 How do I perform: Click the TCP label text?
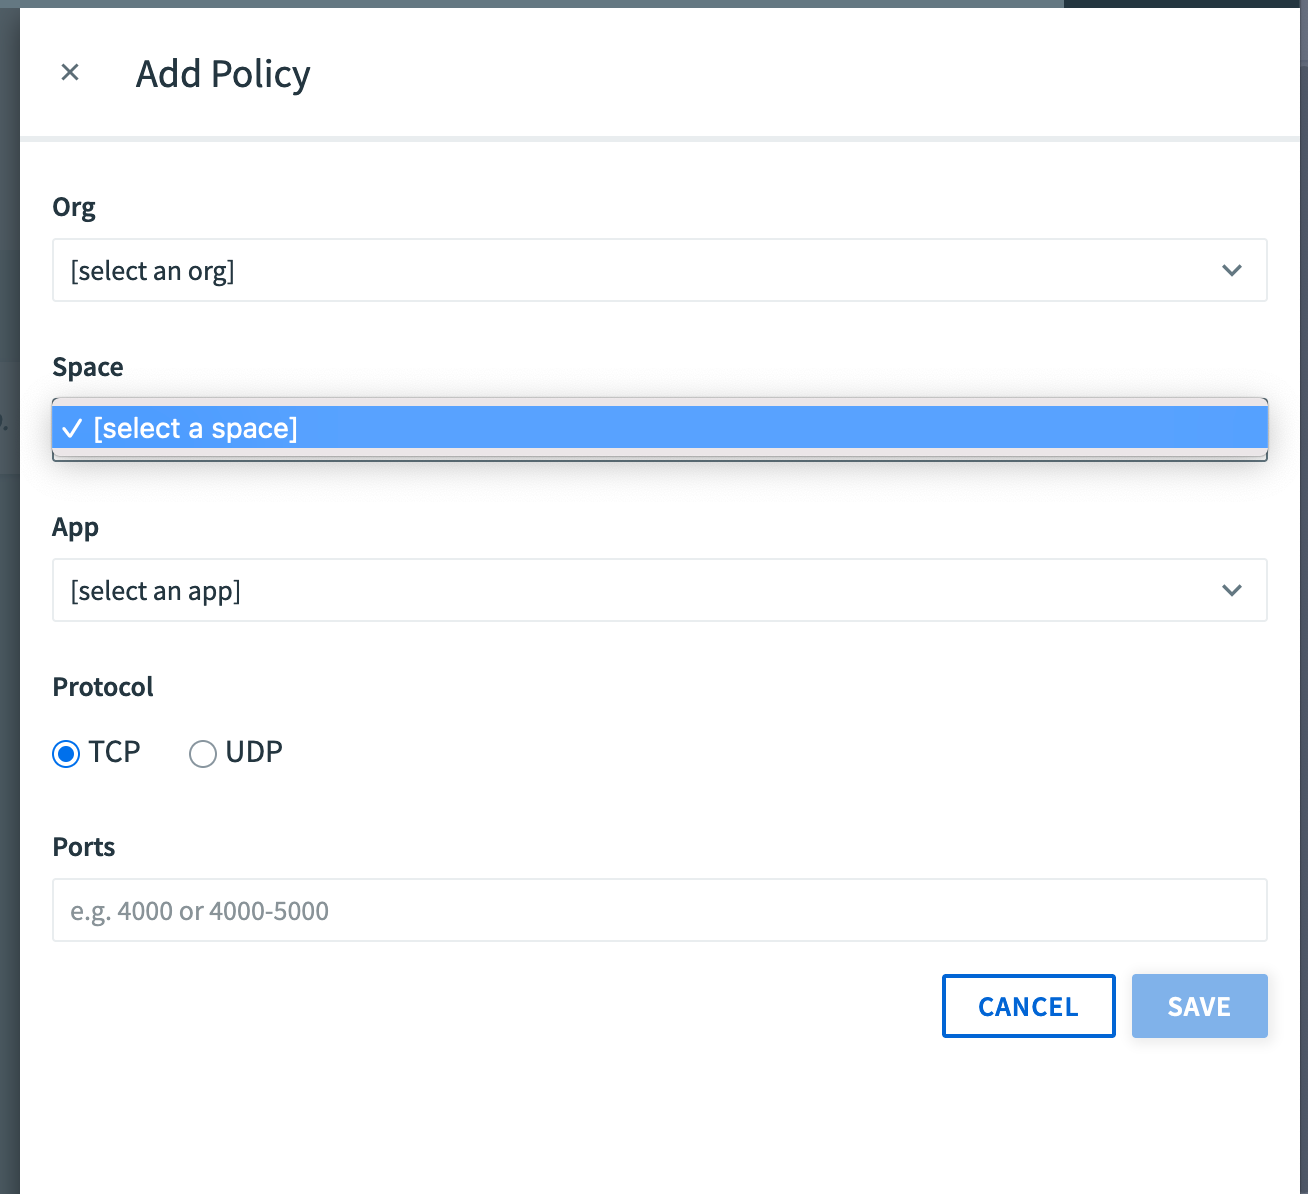click(114, 751)
